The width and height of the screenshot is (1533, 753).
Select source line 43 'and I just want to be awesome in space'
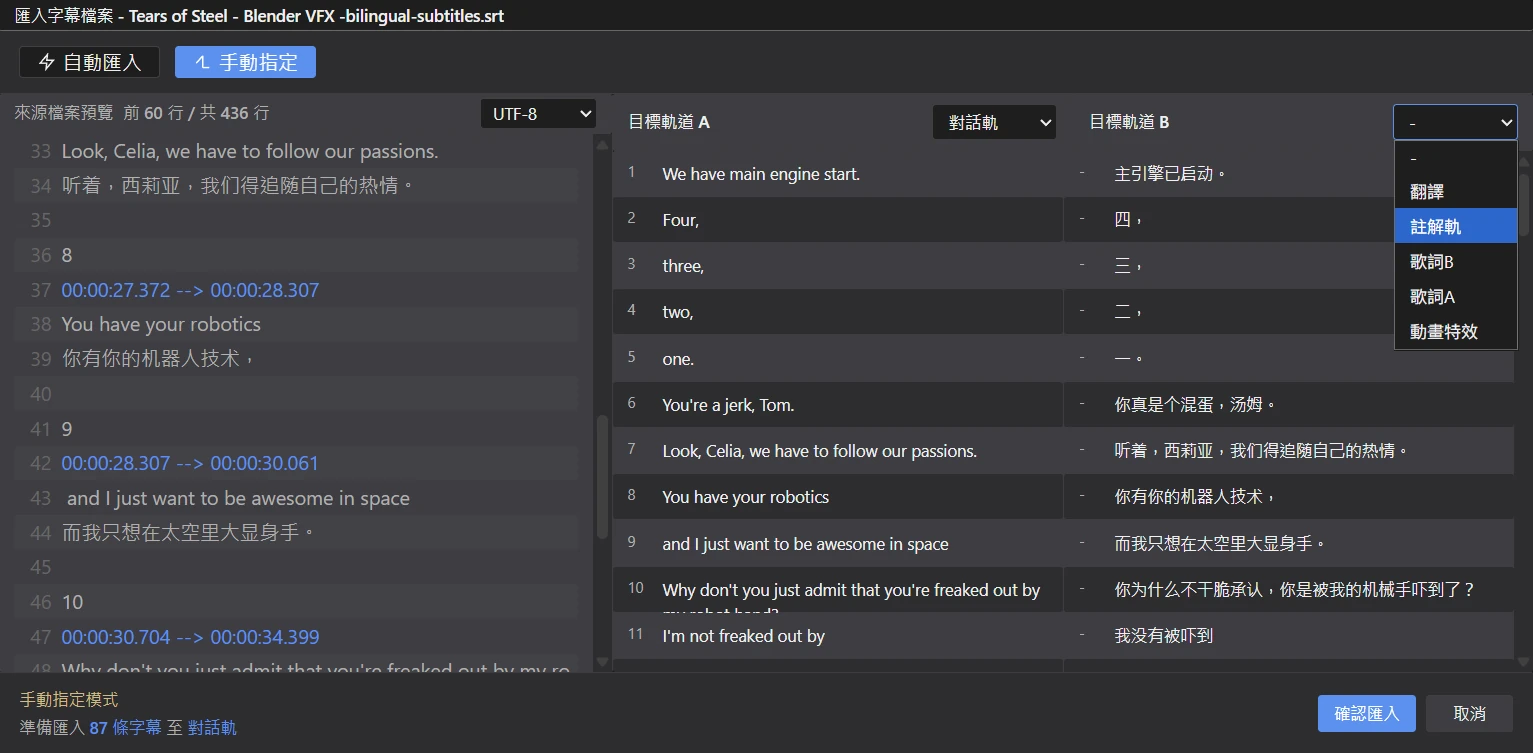pyautogui.click(x=296, y=498)
